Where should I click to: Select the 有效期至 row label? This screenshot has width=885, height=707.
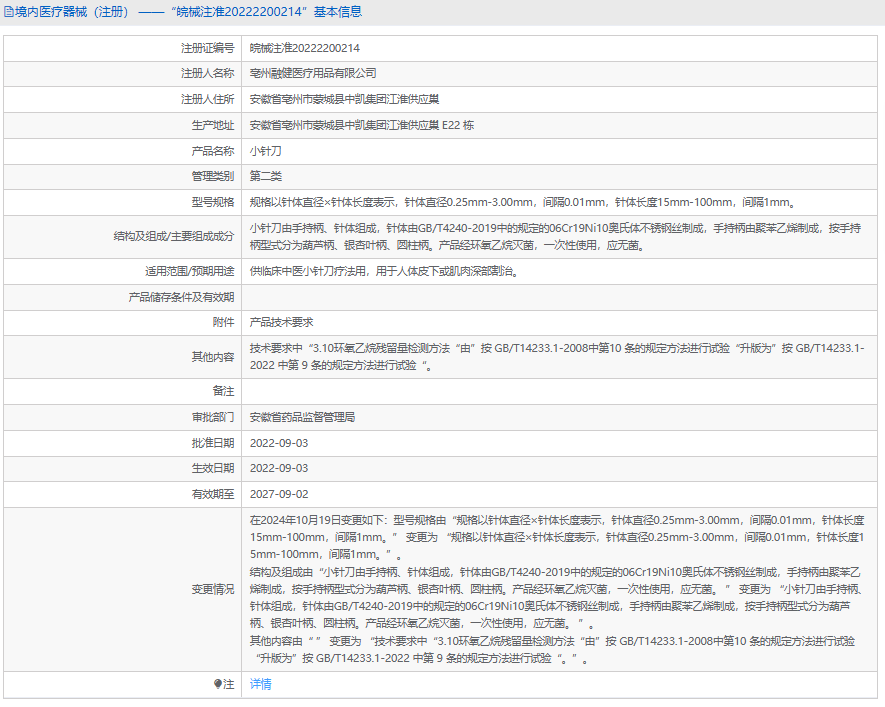tap(213, 494)
